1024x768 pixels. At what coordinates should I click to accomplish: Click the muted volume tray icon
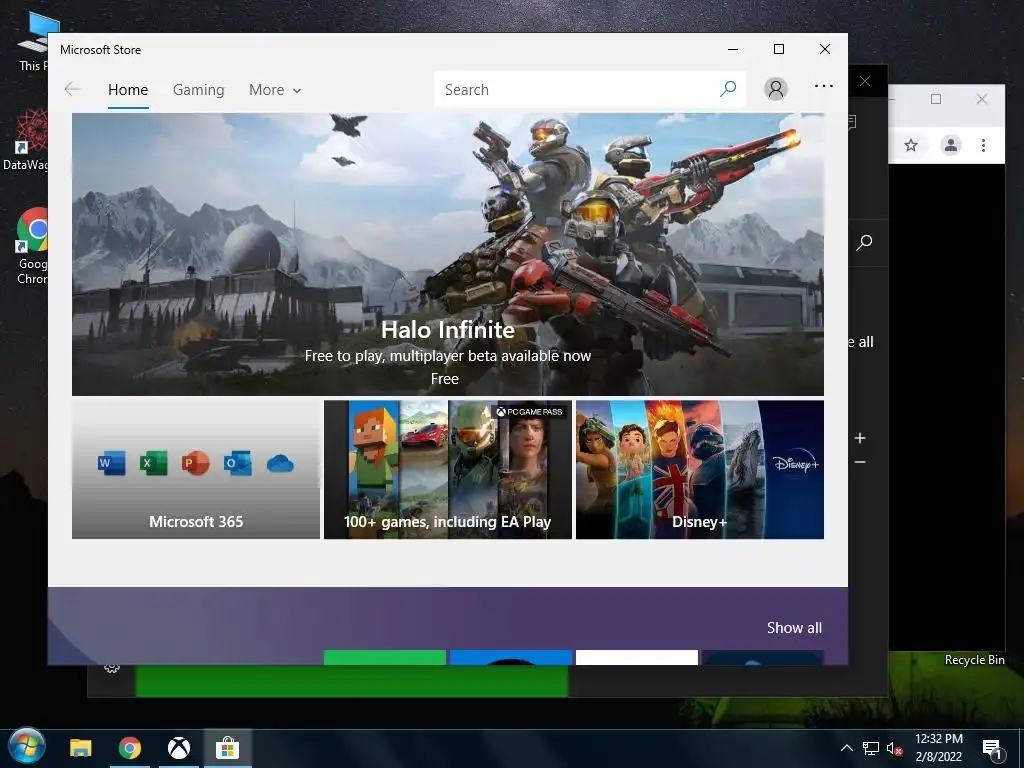click(894, 748)
